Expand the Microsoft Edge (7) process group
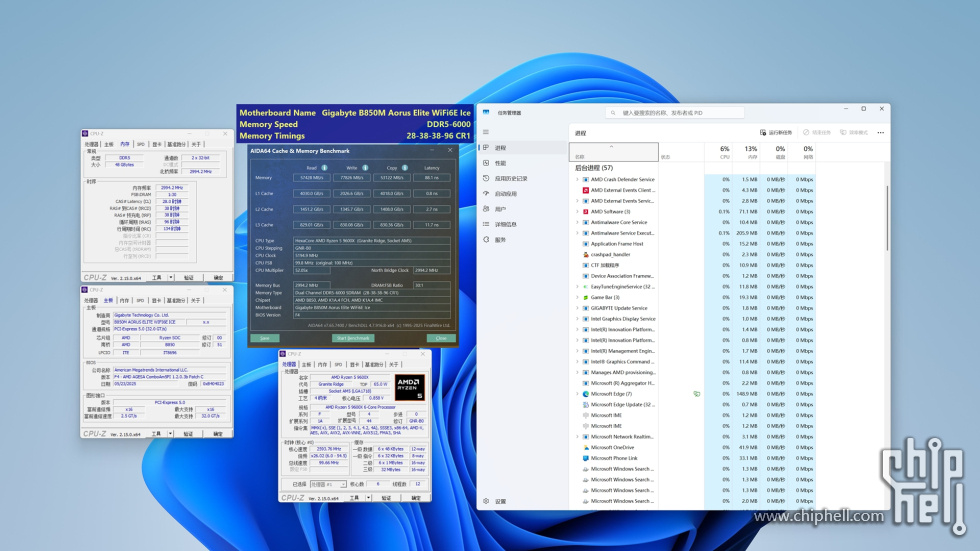 click(x=577, y=394)
